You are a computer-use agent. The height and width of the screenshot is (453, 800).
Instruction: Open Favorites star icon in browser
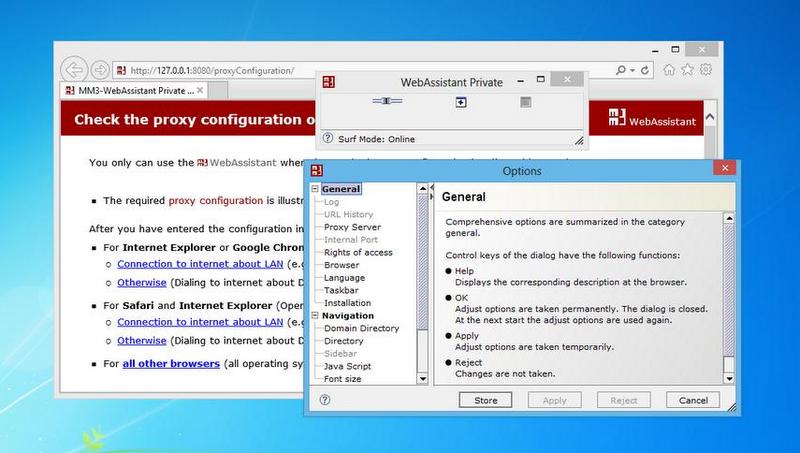click(x=687, y=69)
